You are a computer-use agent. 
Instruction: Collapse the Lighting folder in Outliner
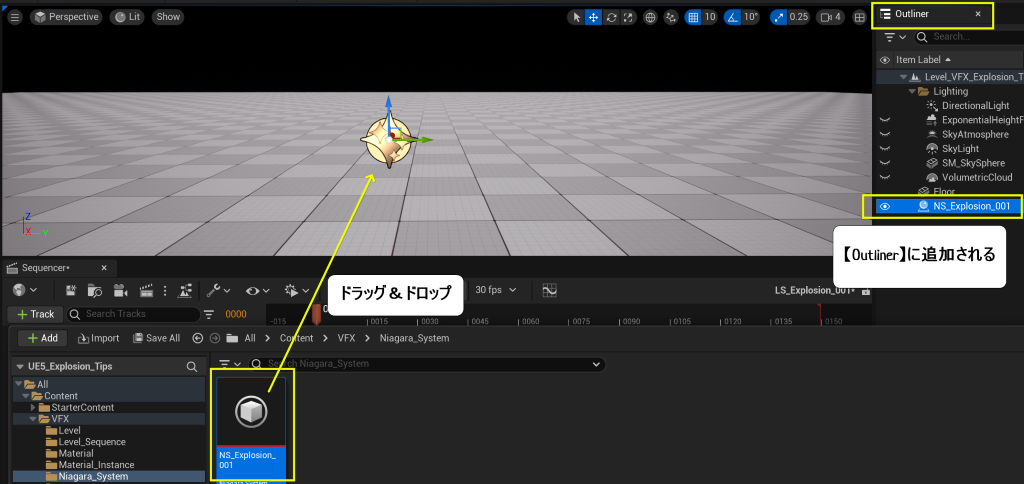pos(912,91)
